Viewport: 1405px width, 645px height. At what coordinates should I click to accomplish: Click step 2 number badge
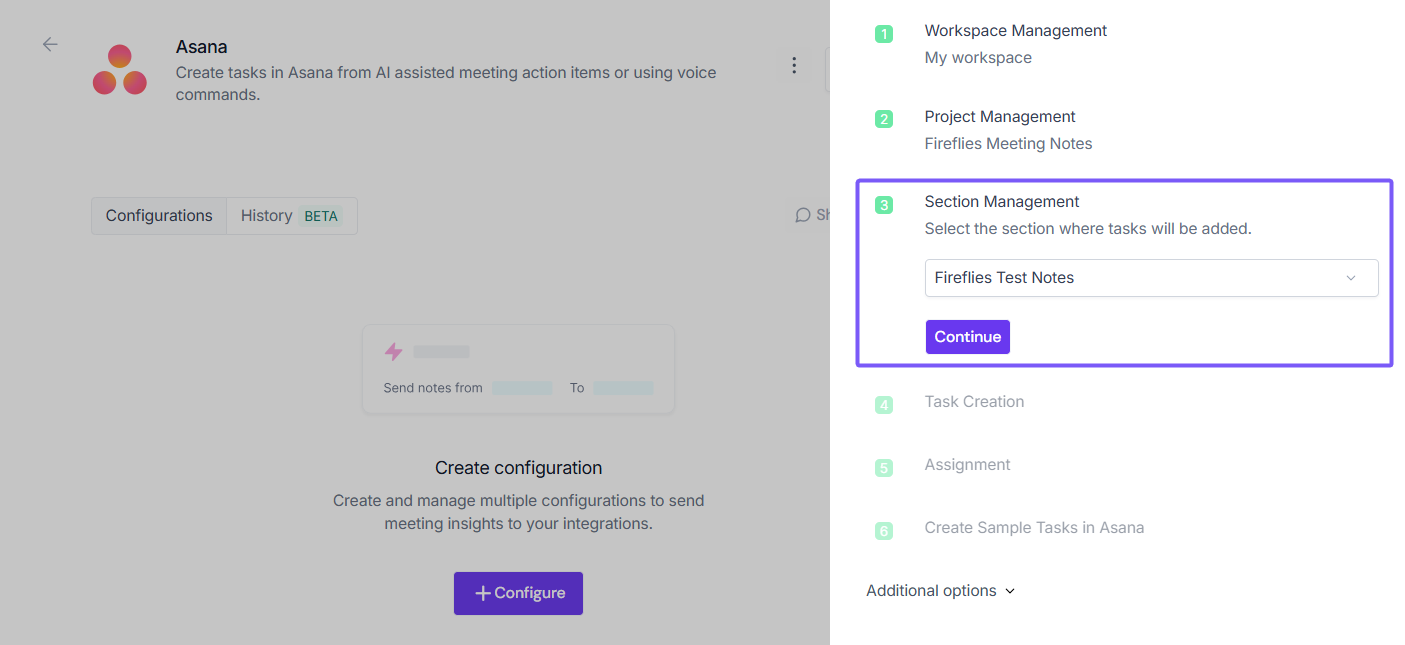click(884, 120)
